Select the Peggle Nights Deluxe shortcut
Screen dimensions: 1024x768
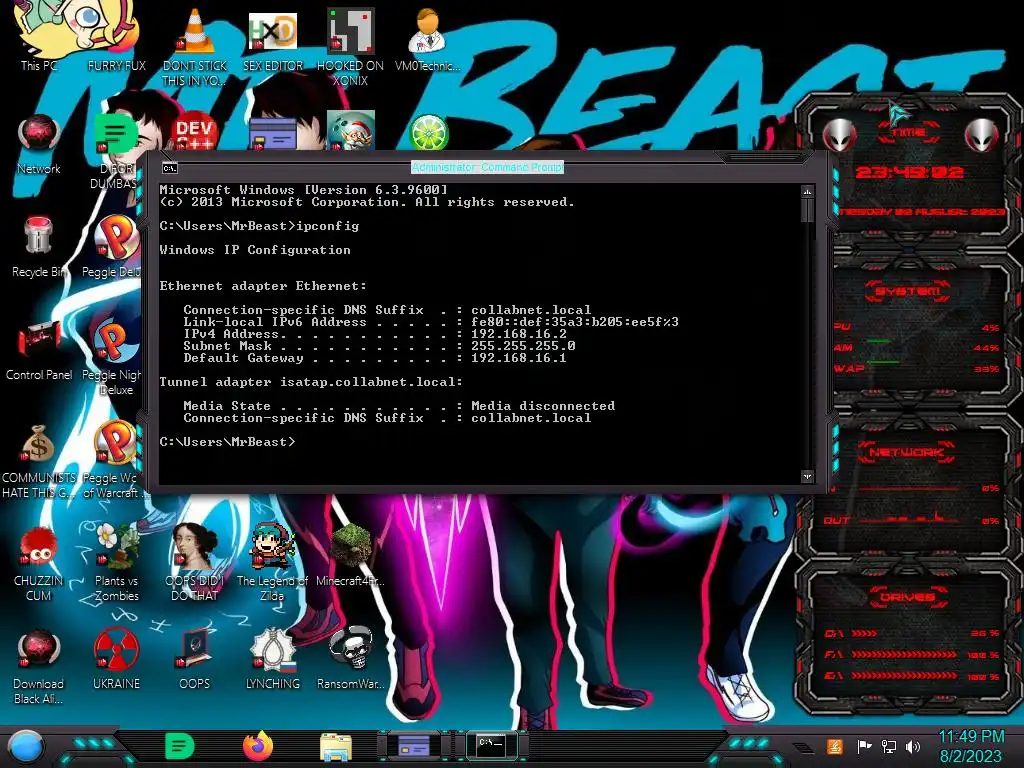tap(114, 358)
